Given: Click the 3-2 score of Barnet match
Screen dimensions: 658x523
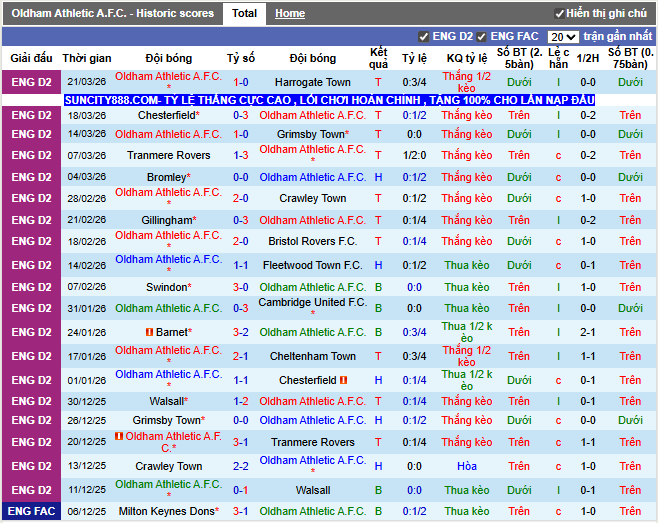Looking at the screenshot, I should pos(241,332).
